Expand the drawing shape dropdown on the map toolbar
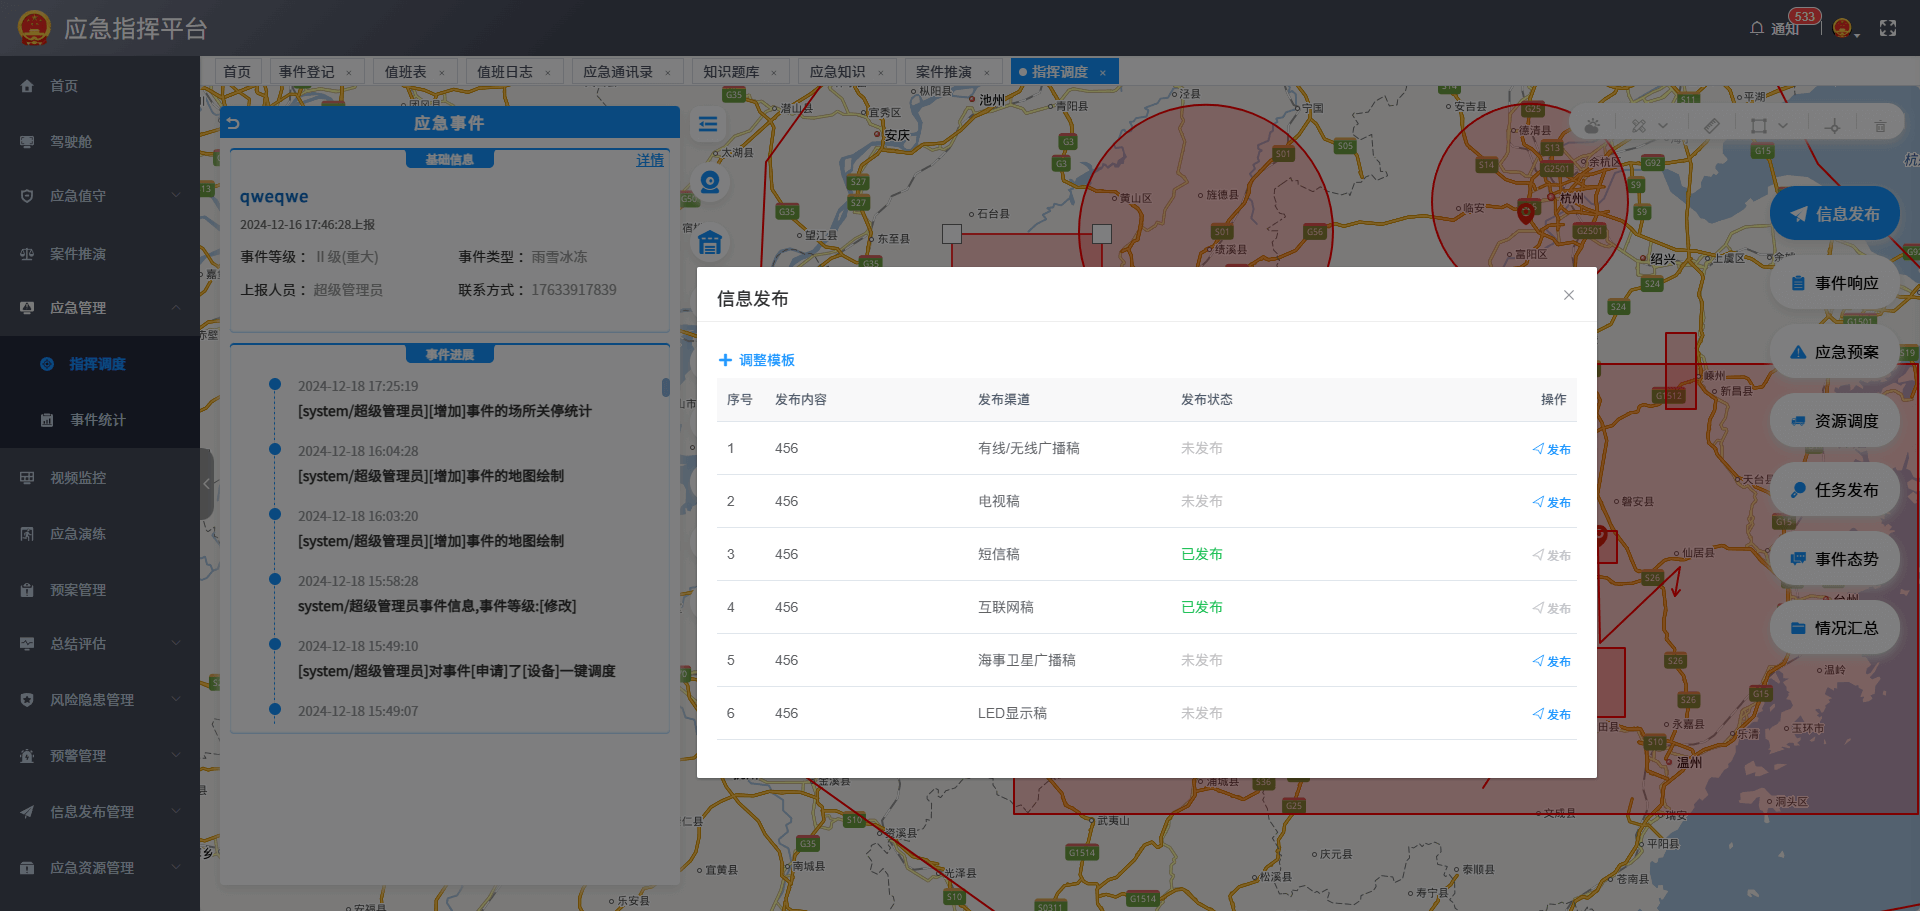This screenshot has height=911, width=1920. [x=1784, y=124]
